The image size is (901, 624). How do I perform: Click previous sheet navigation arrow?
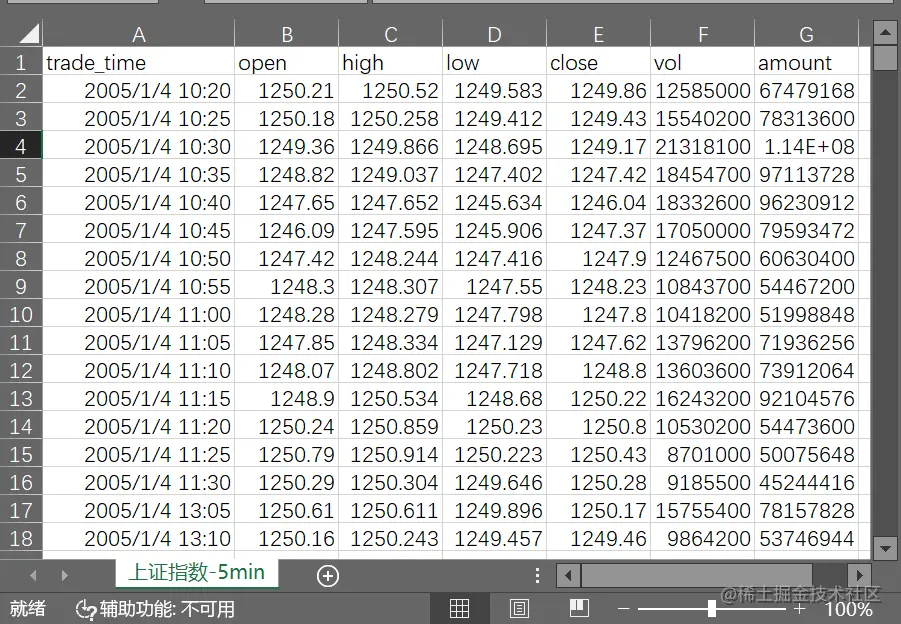tap(33, 575)
